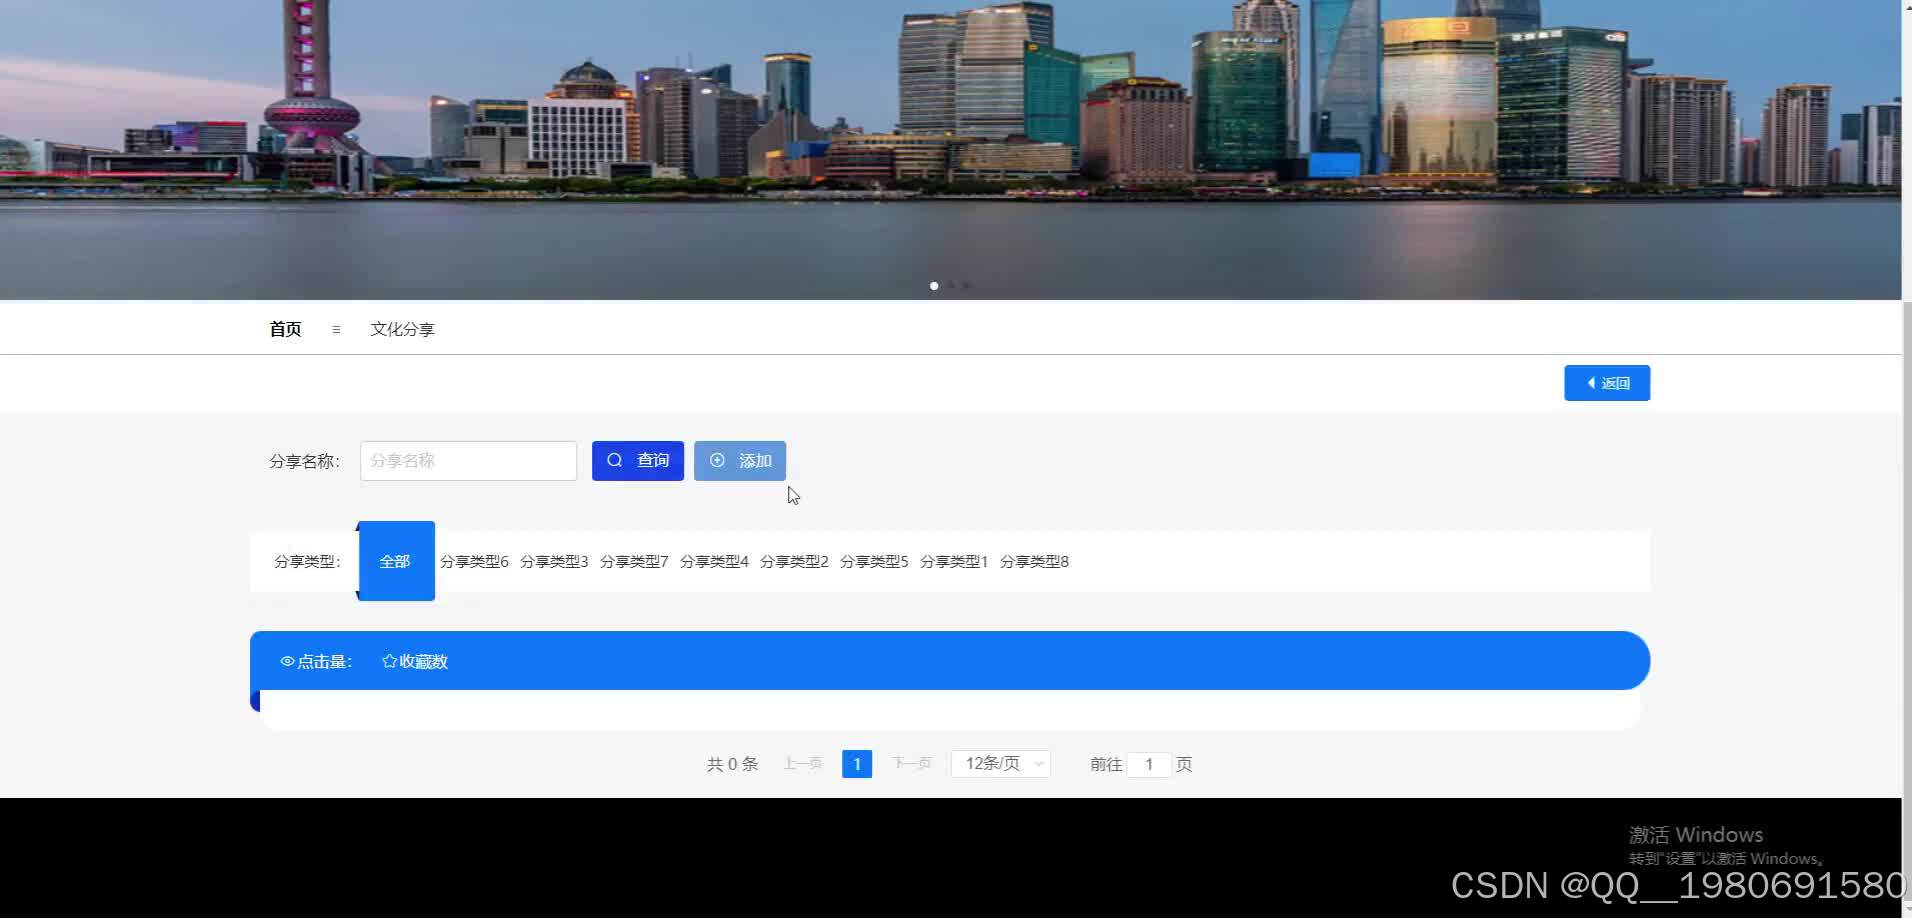Click page 1 in the pagination bar

(x=856, y=763)
